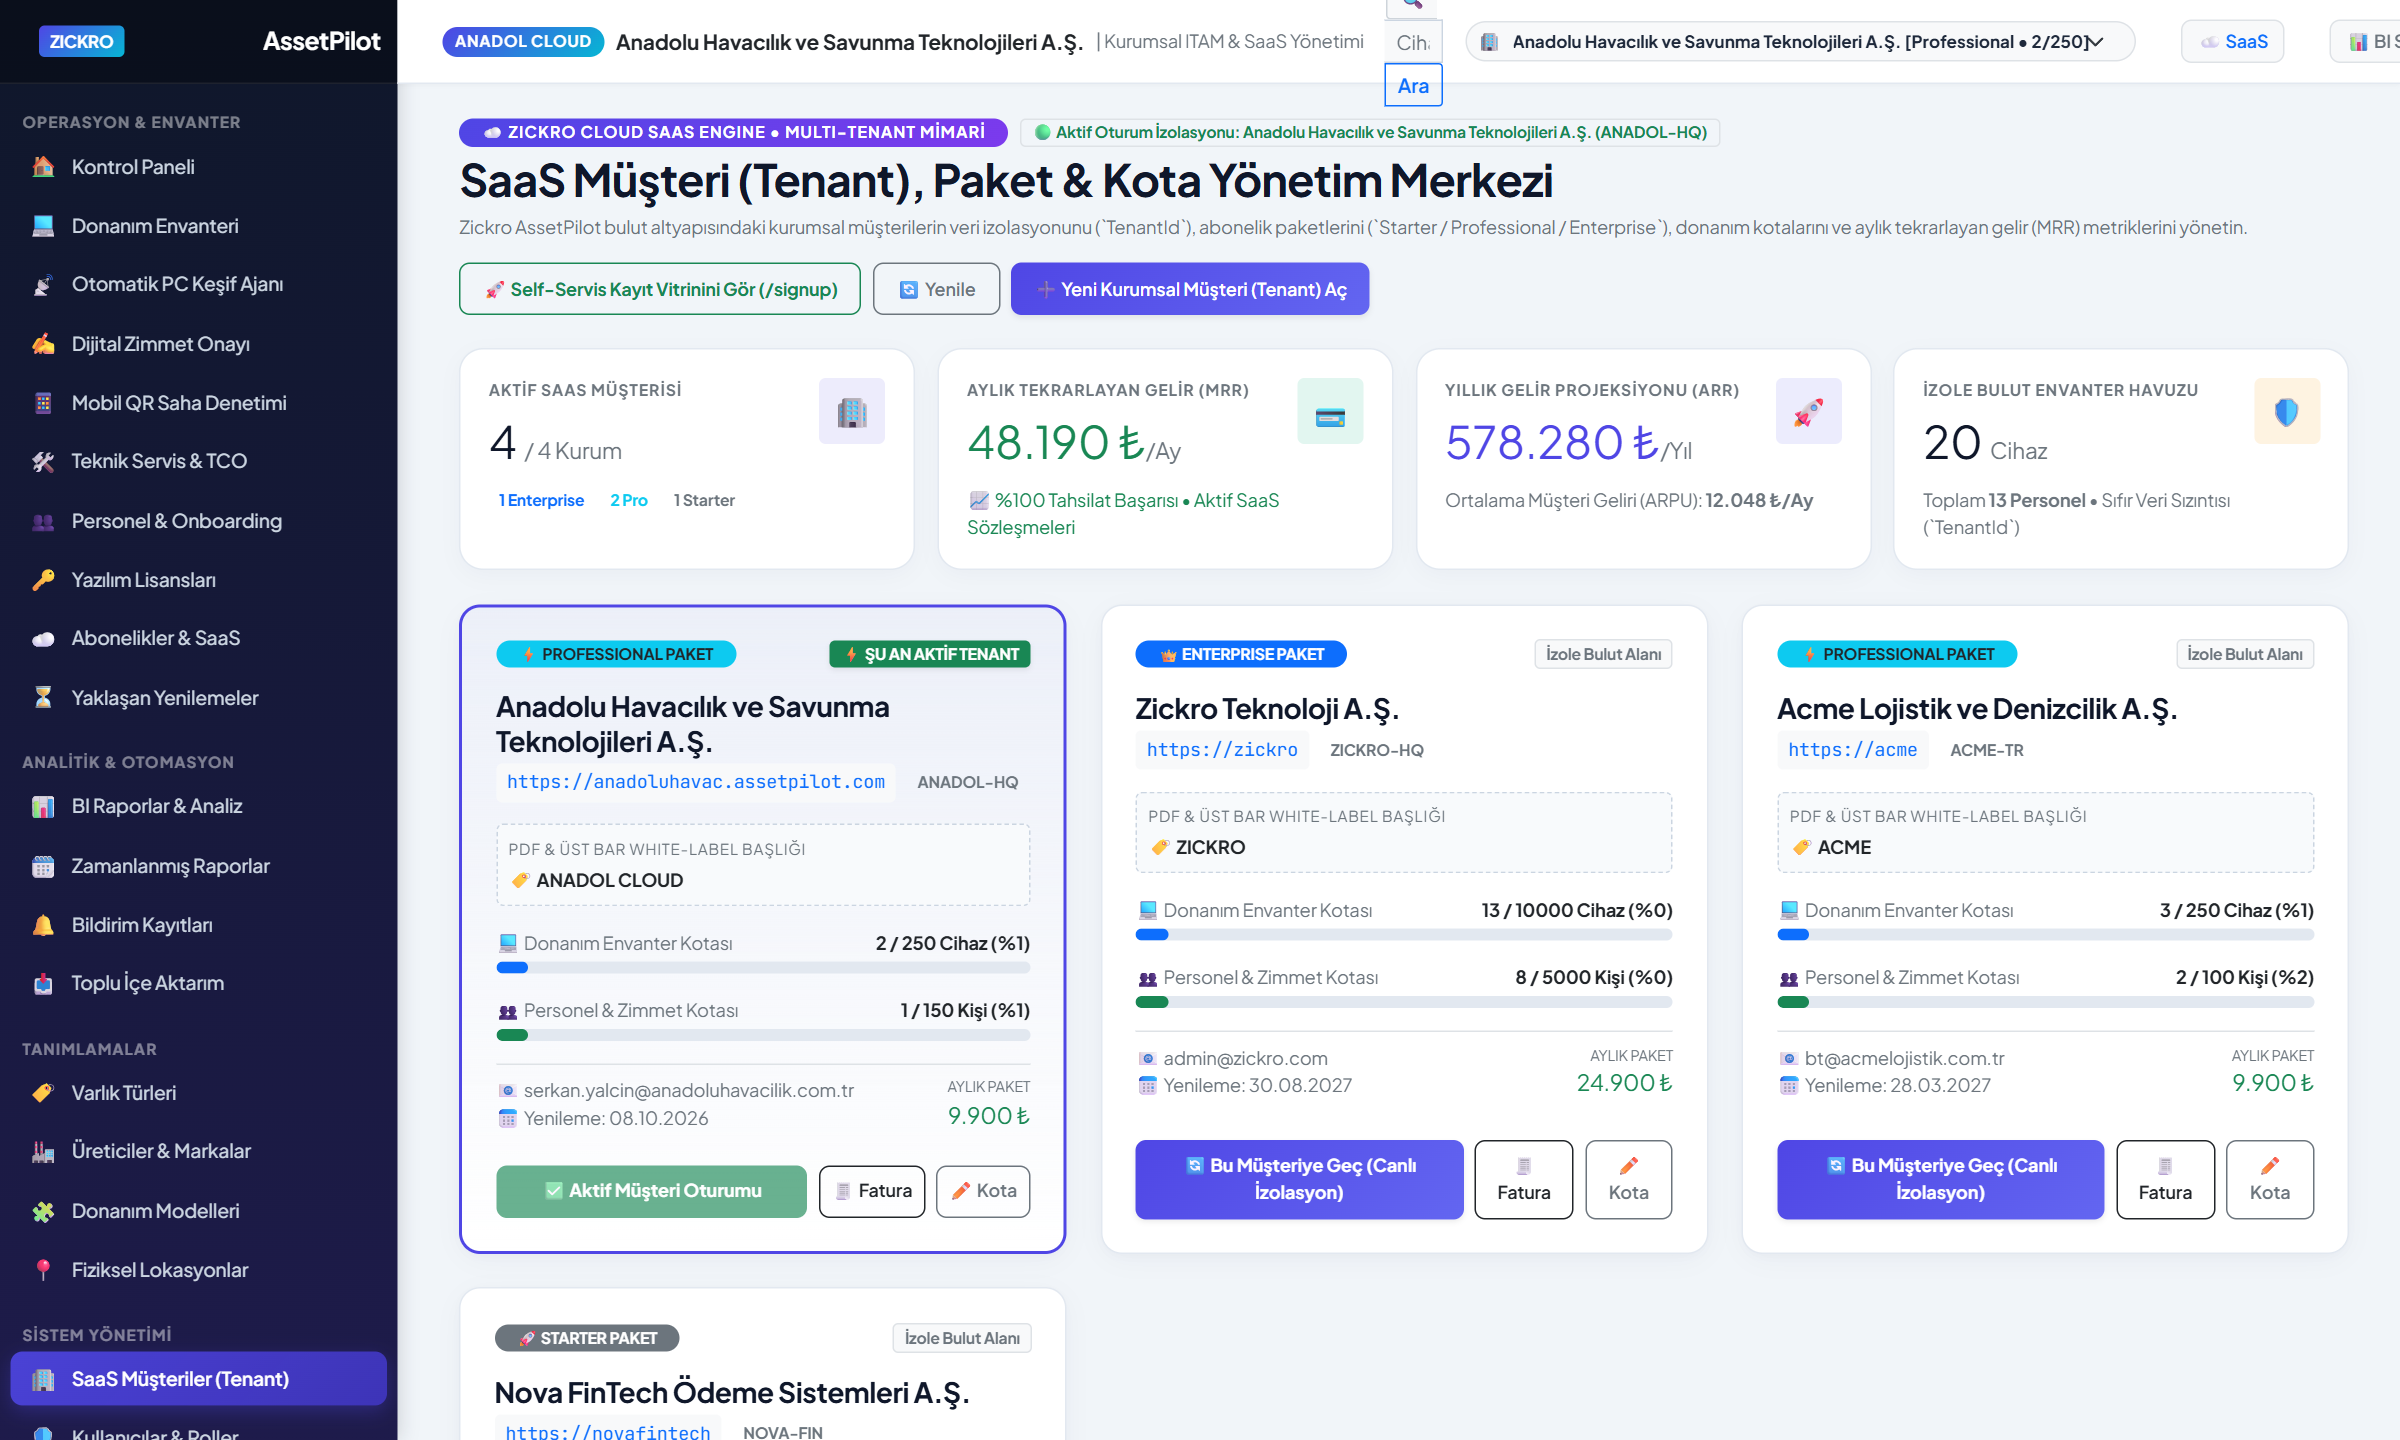Viewport: 2400px width, 1440px height.
Task: Switch to Zickro Teknoloji tenant isolation
Action: pos(1299,1179)
